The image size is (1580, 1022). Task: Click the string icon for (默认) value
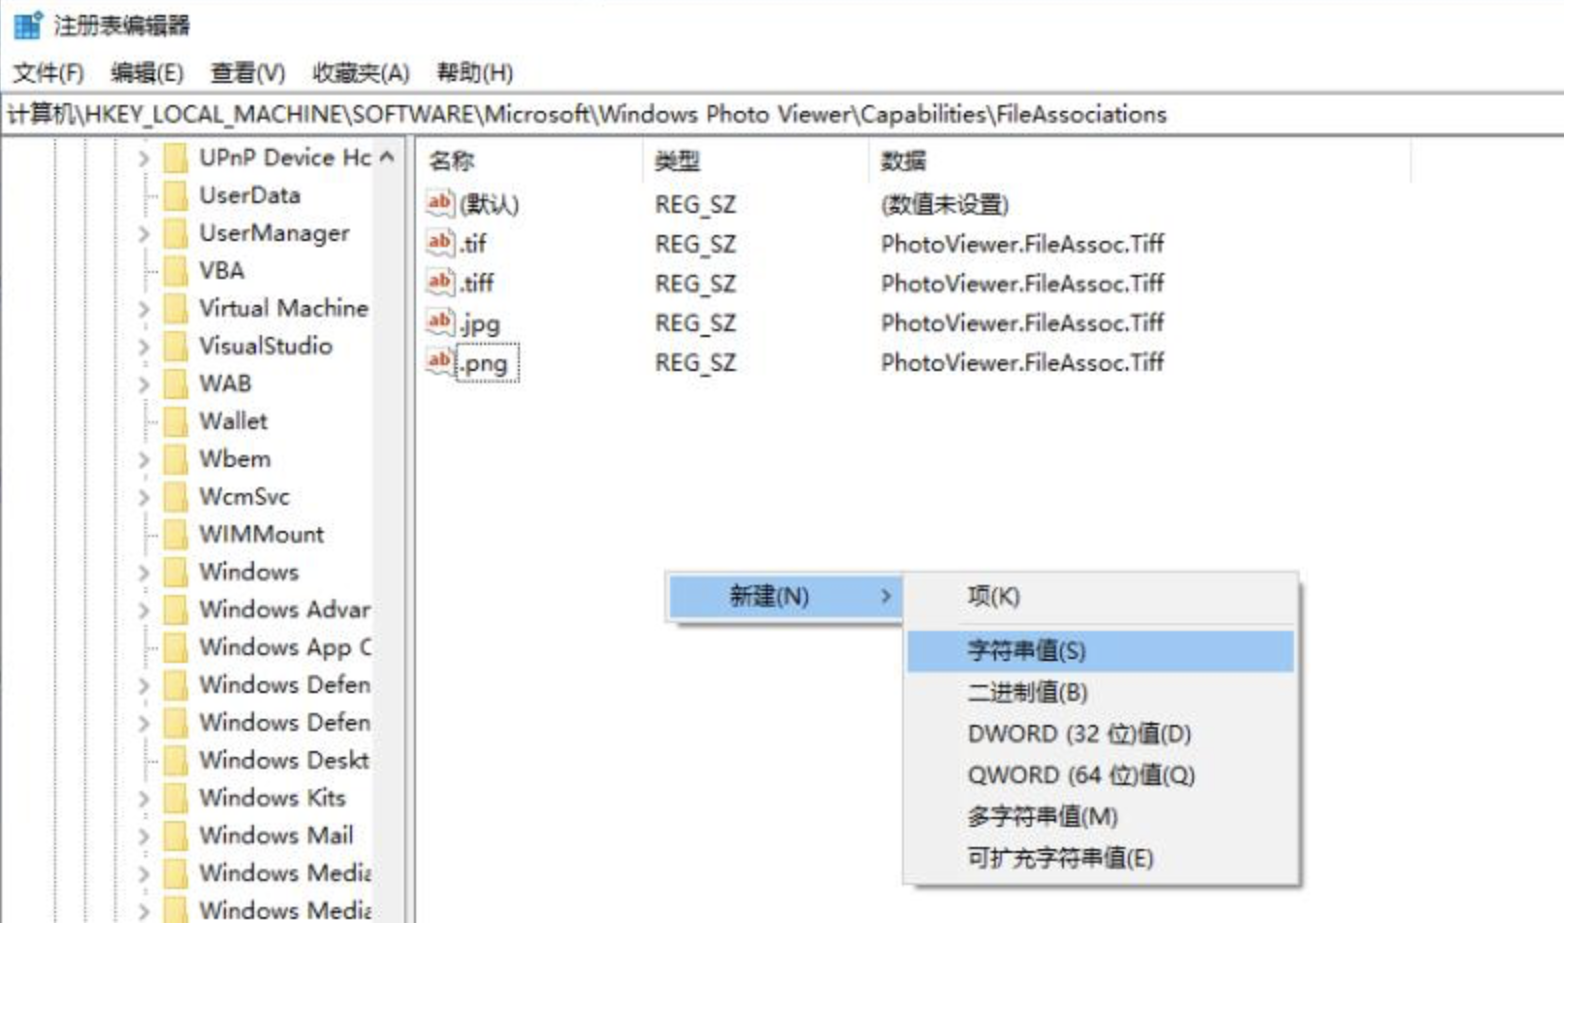point(440,203)
